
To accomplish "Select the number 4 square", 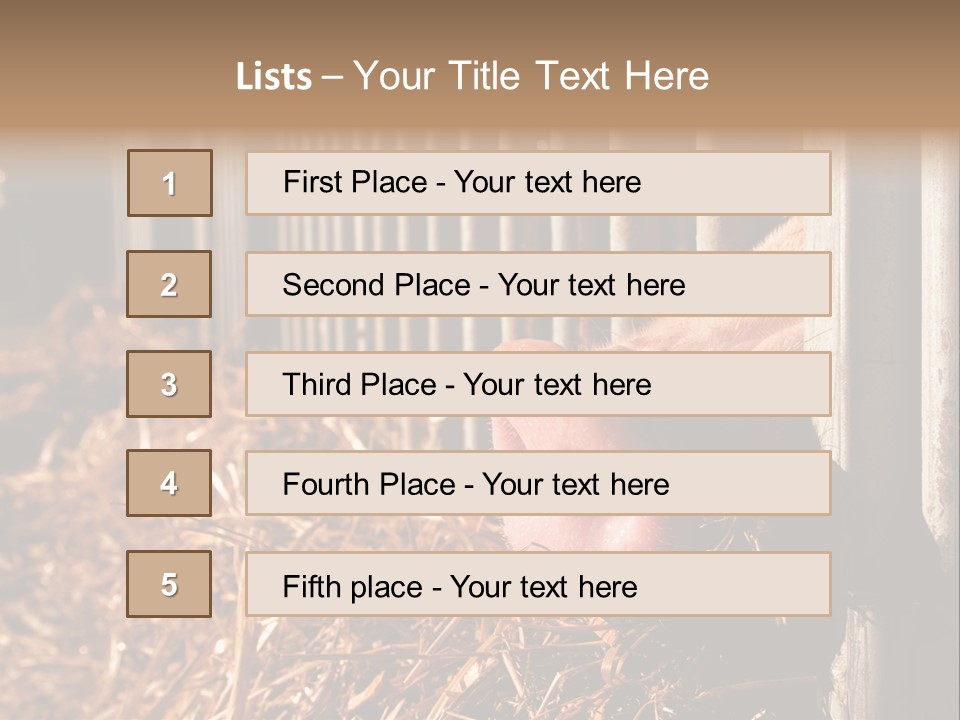I will (x=169, y=483).
